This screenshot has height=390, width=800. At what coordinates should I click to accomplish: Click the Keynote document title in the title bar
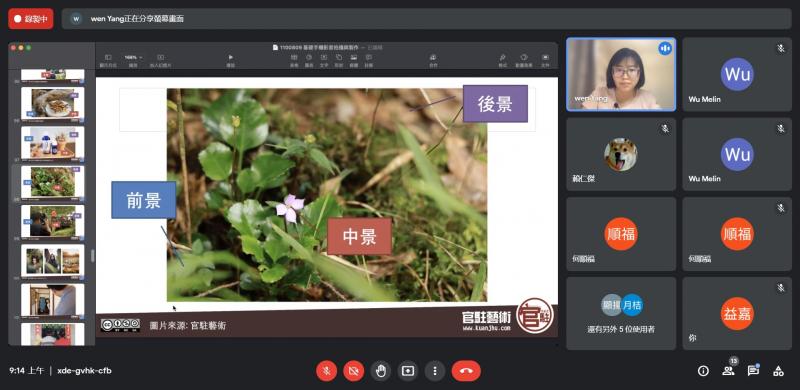[319, 47]
